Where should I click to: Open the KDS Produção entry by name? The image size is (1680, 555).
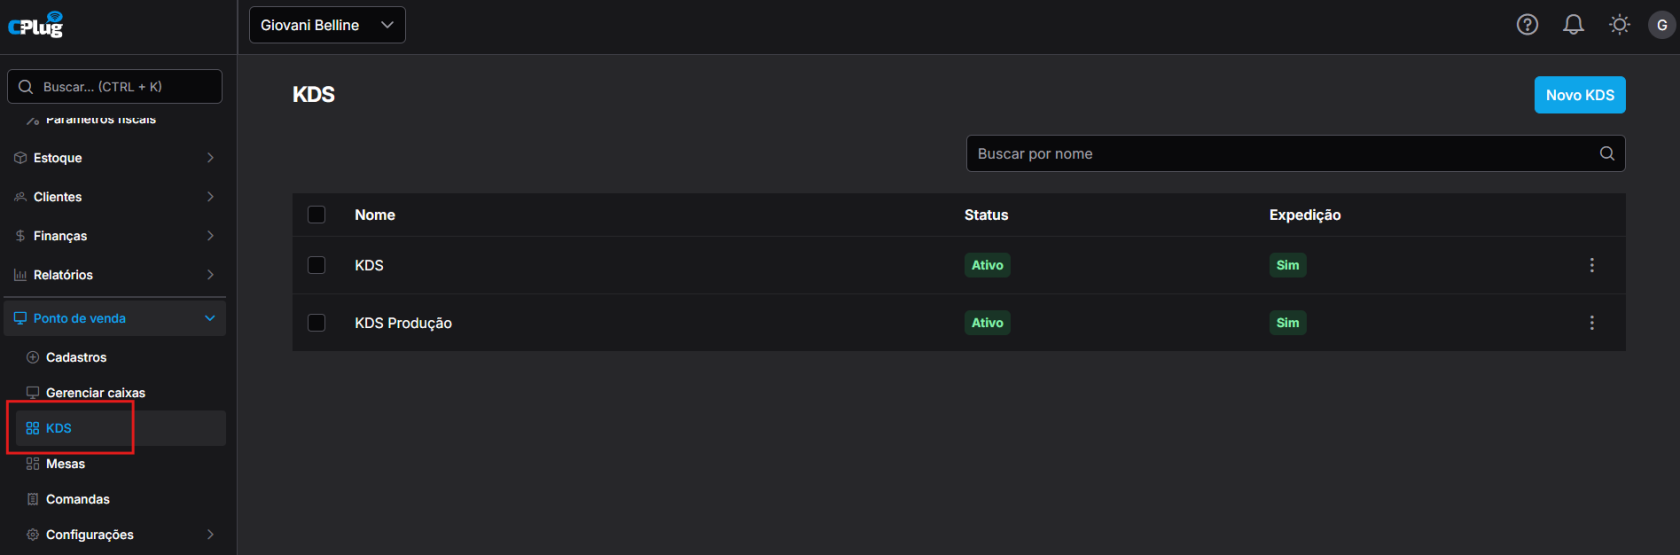403,323
